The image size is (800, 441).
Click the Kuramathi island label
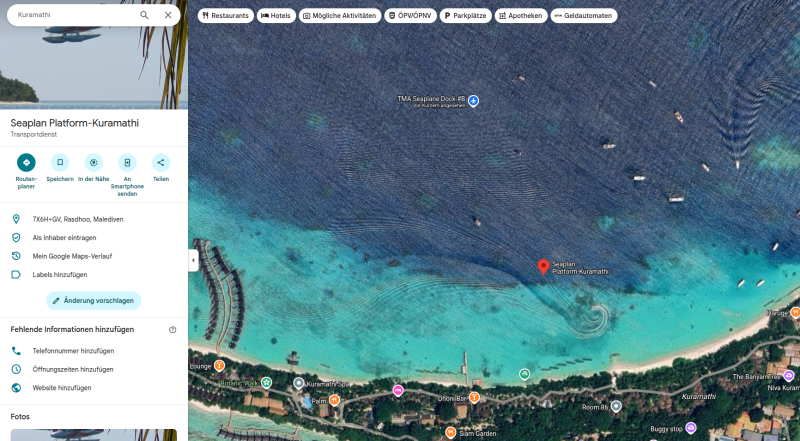pyautogui.click(x=699, y=397)
